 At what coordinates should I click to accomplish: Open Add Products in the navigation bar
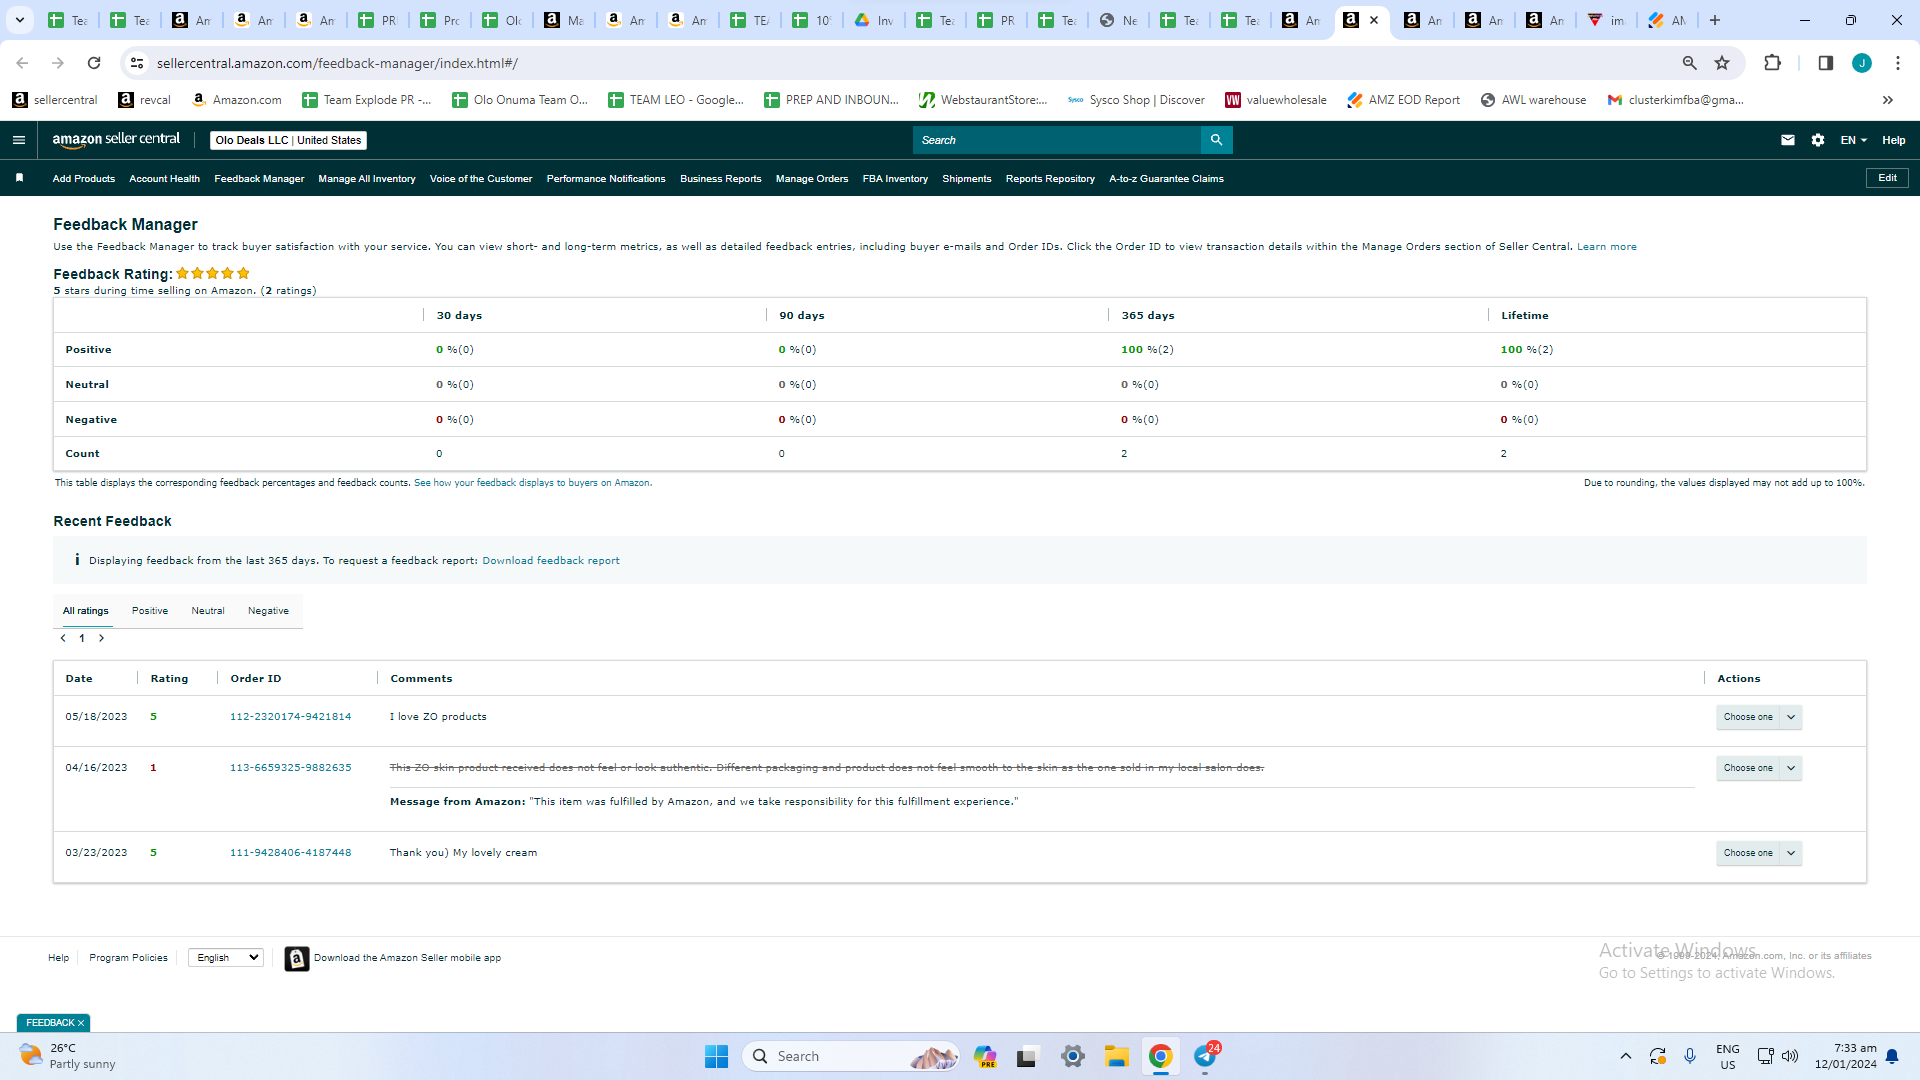tap(84, 179)
